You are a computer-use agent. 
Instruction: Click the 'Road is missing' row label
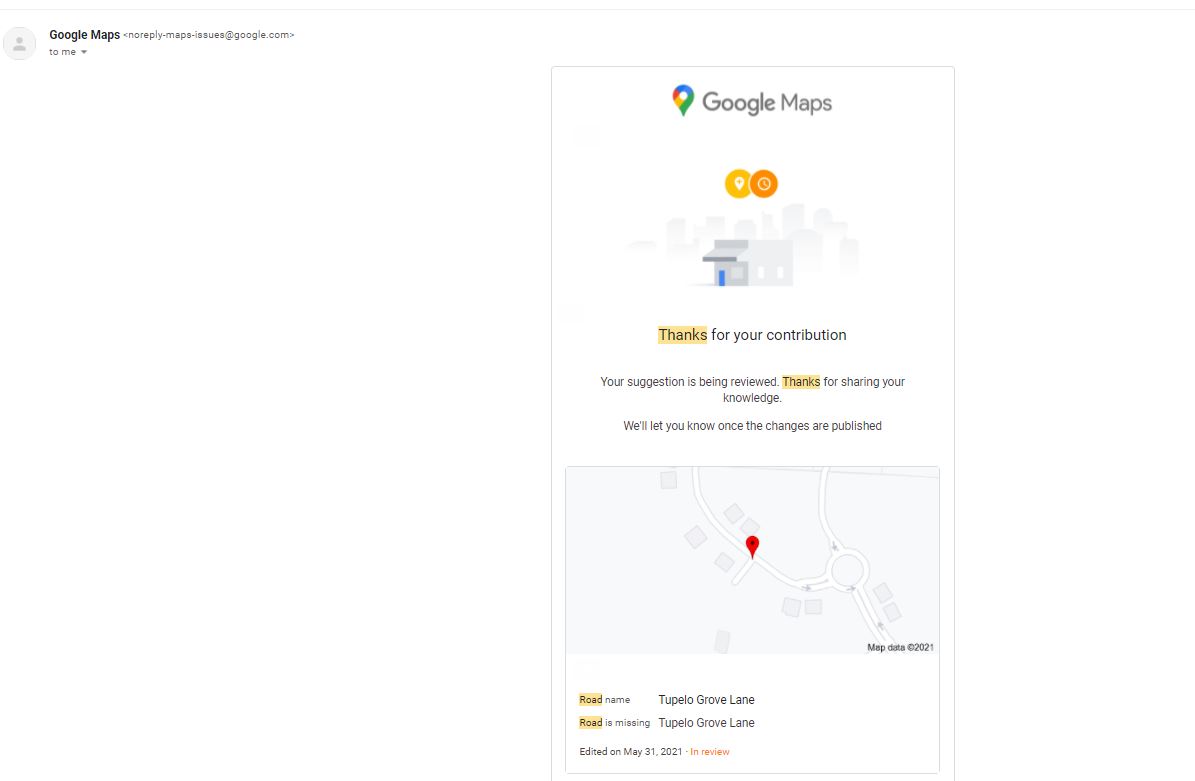click(x=613, y=722)
